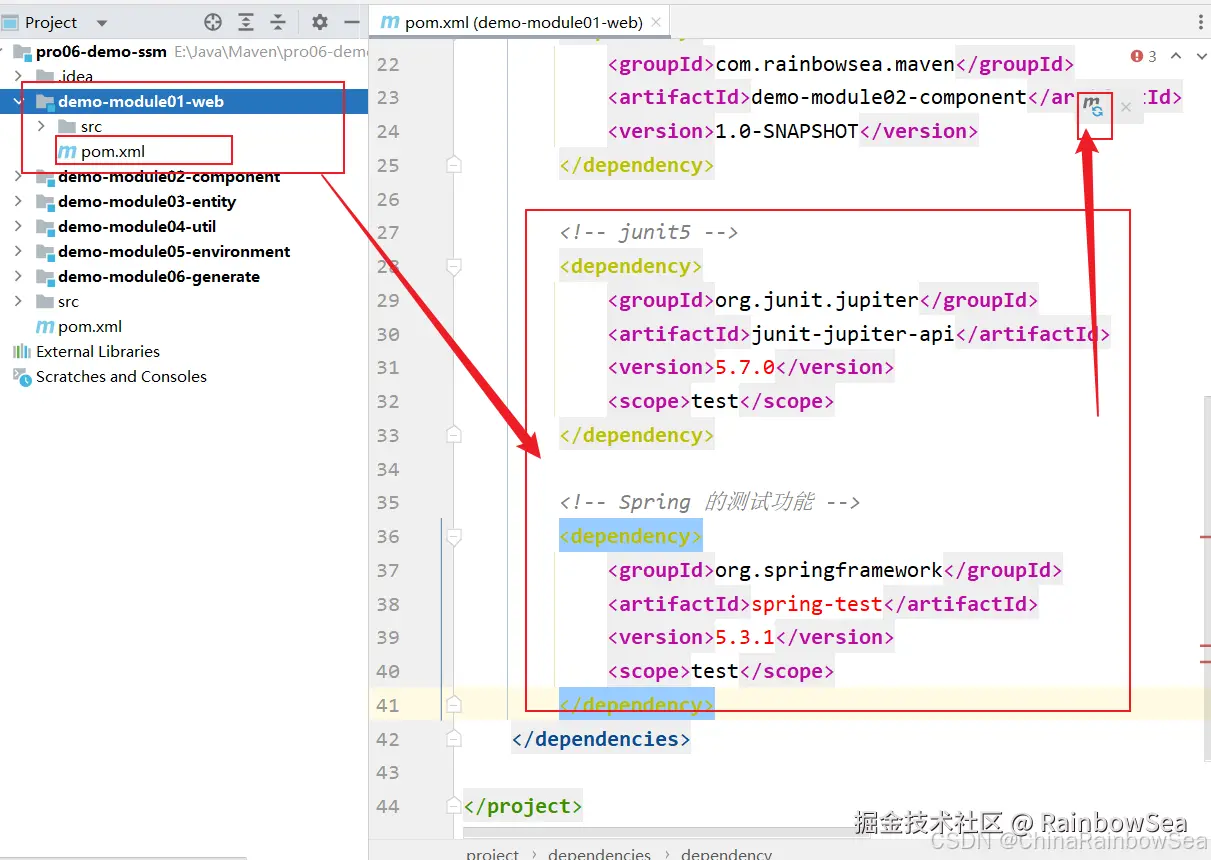Click the junit5 comment line
The height and width of the screenshot is (860, 1211).
[x=649, y=232]
